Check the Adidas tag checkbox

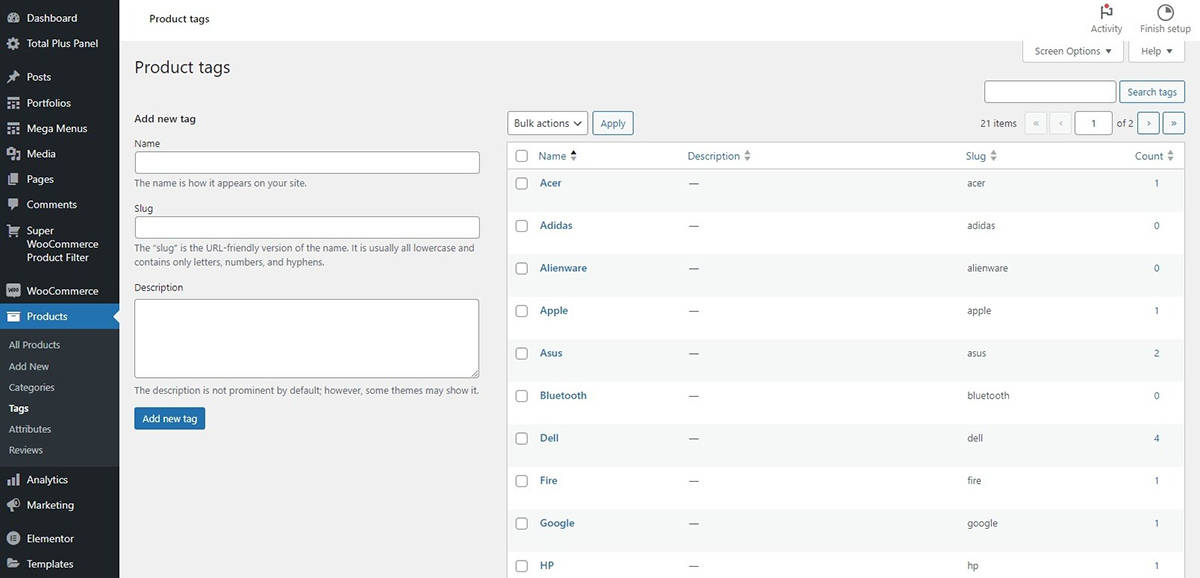[521, 226]
